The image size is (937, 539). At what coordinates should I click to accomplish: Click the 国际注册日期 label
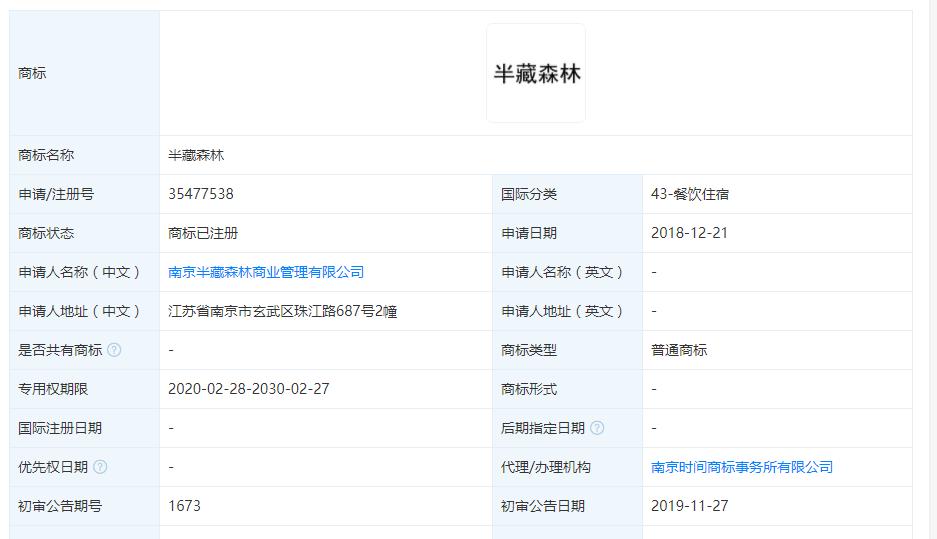tap(60, 428)
